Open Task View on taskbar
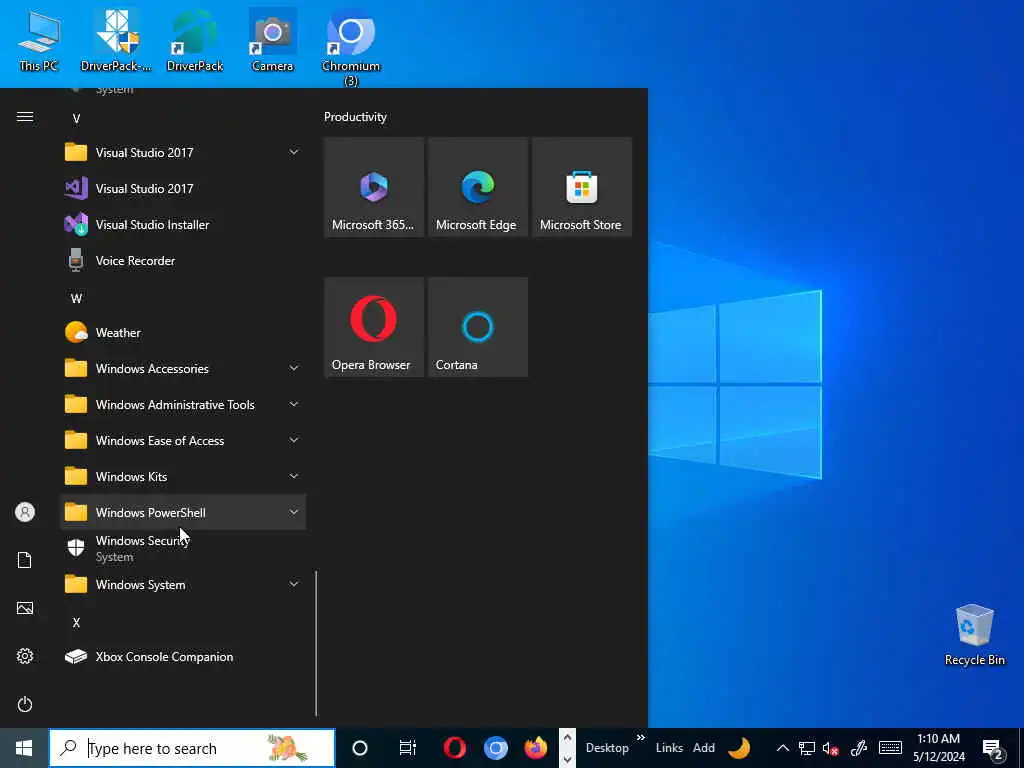Screen dimensions: 1024x768 [408, 748]
